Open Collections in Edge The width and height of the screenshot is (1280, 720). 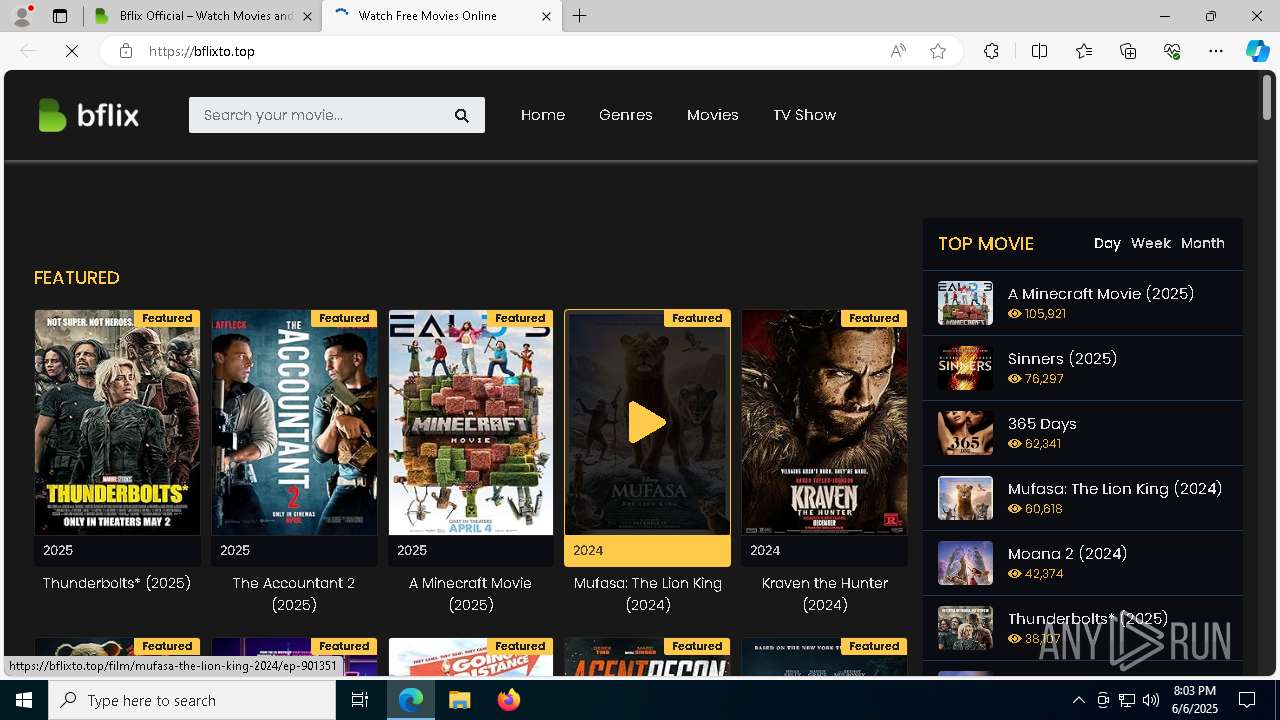point(1128,51)
